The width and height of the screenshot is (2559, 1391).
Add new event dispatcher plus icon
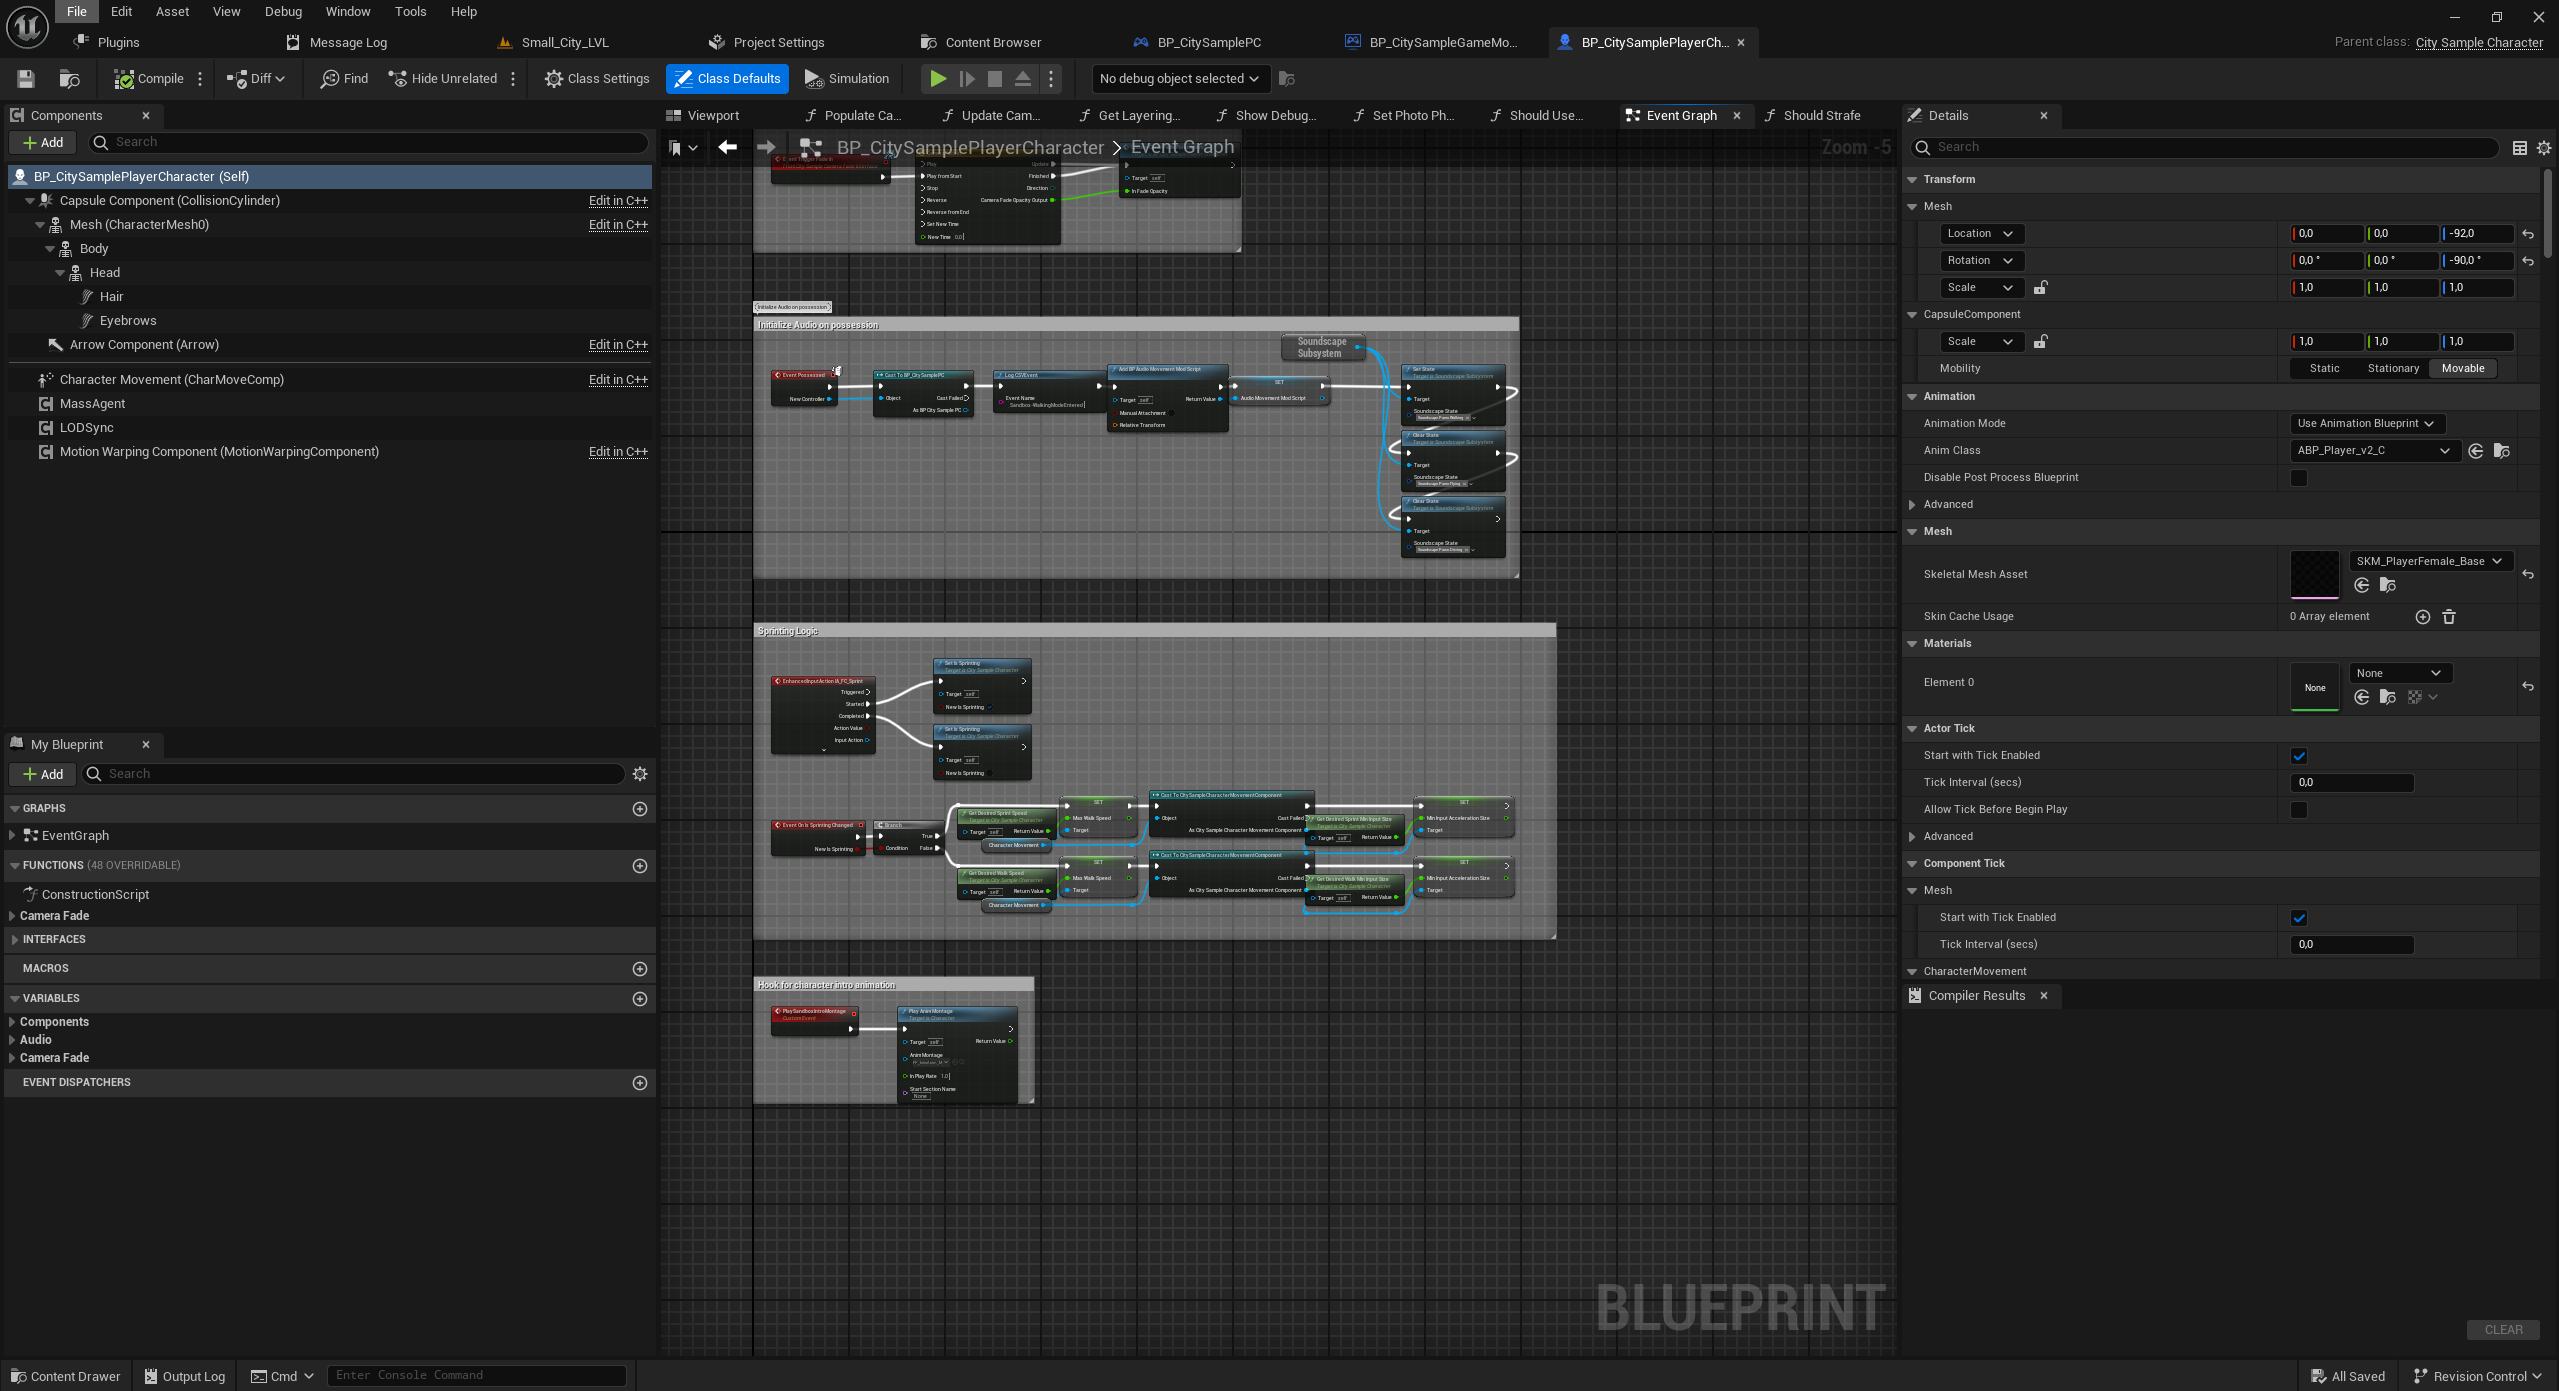point(640,1083)
